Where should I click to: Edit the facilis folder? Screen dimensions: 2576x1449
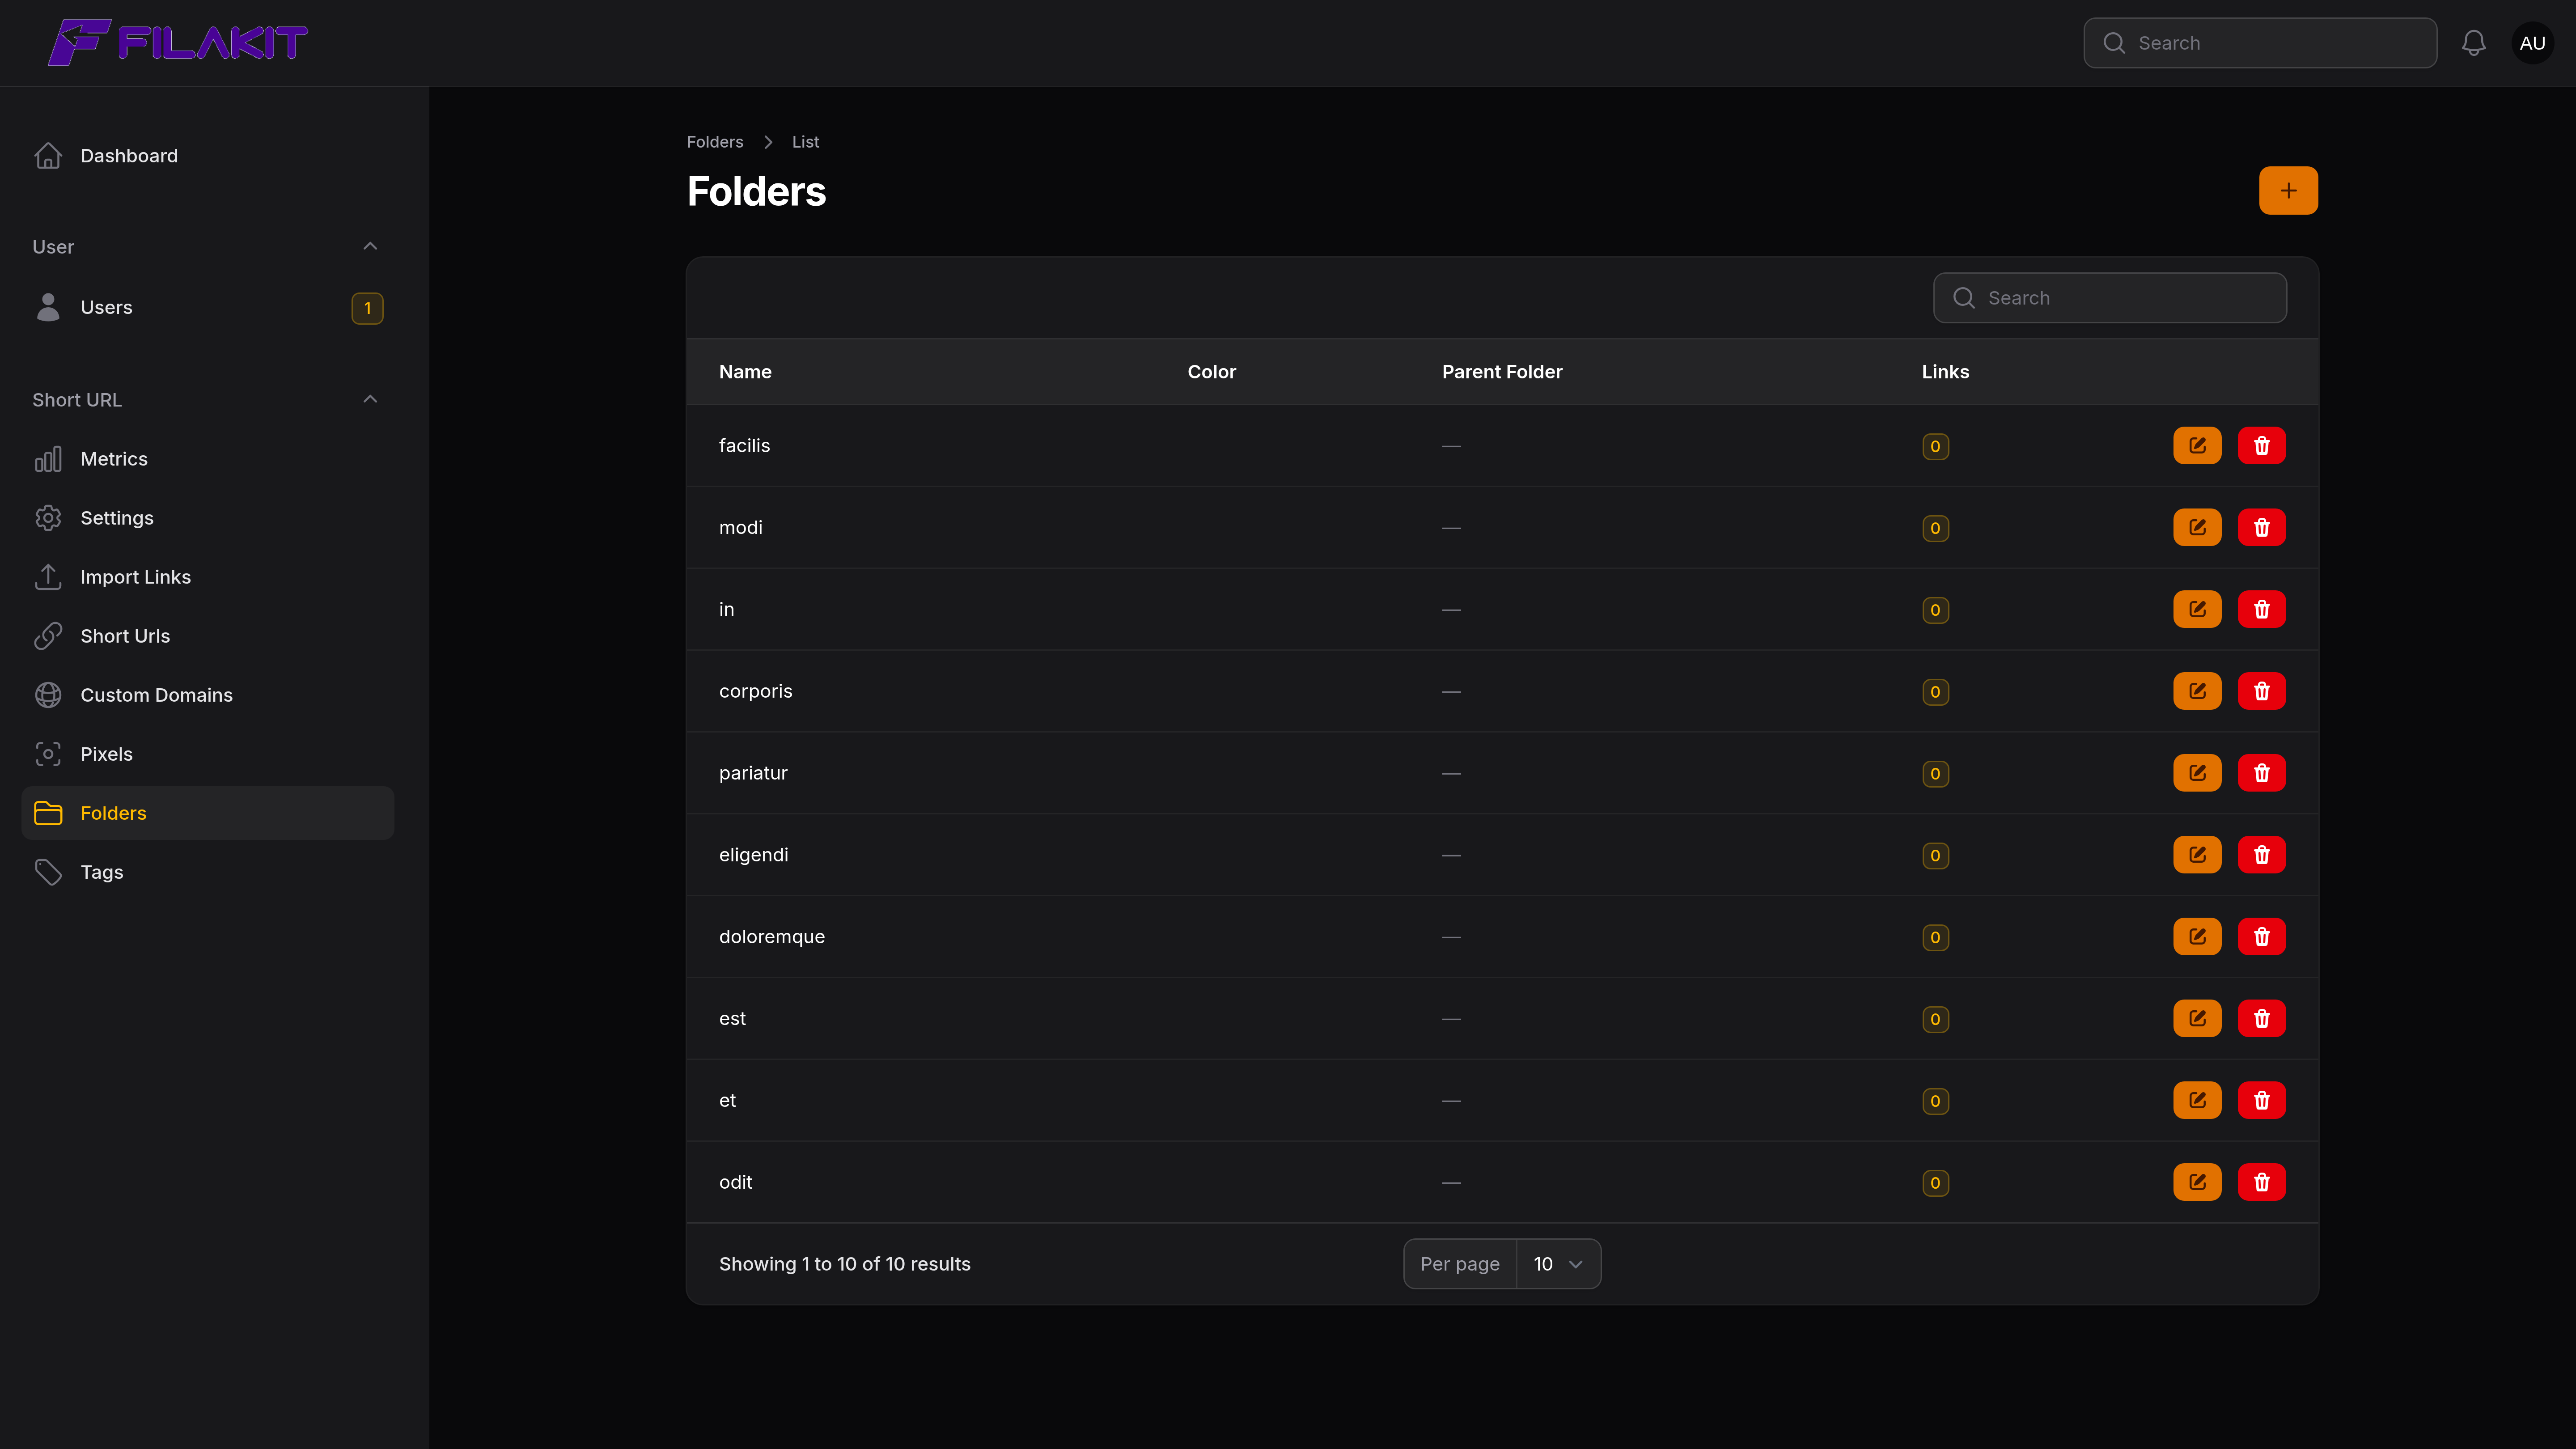point(2197,446)
